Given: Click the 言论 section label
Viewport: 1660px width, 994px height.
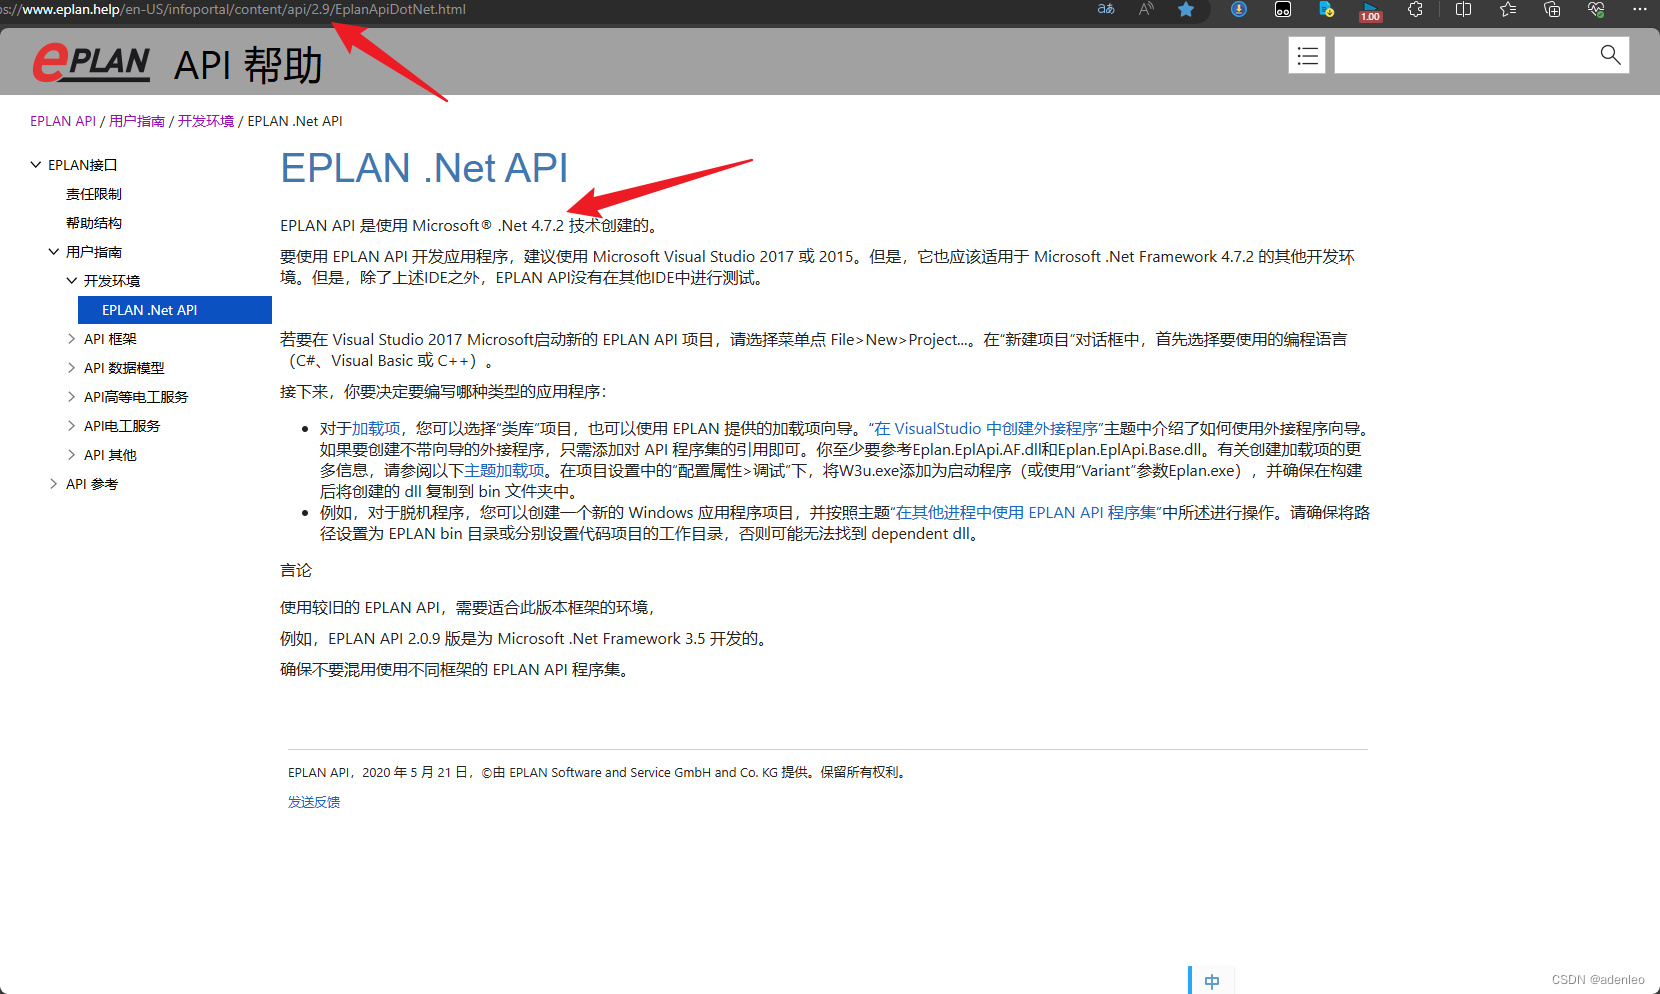Looking at the screenshot, I should (x=296, y=571).
